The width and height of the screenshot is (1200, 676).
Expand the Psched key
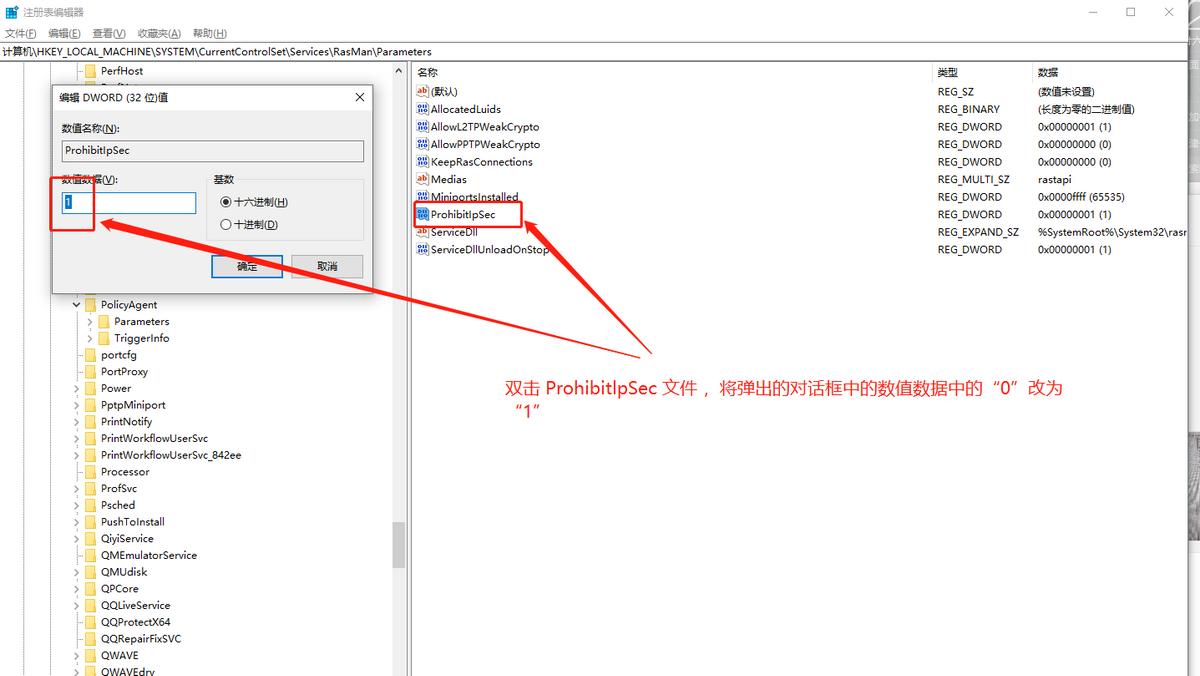point(77,505)
